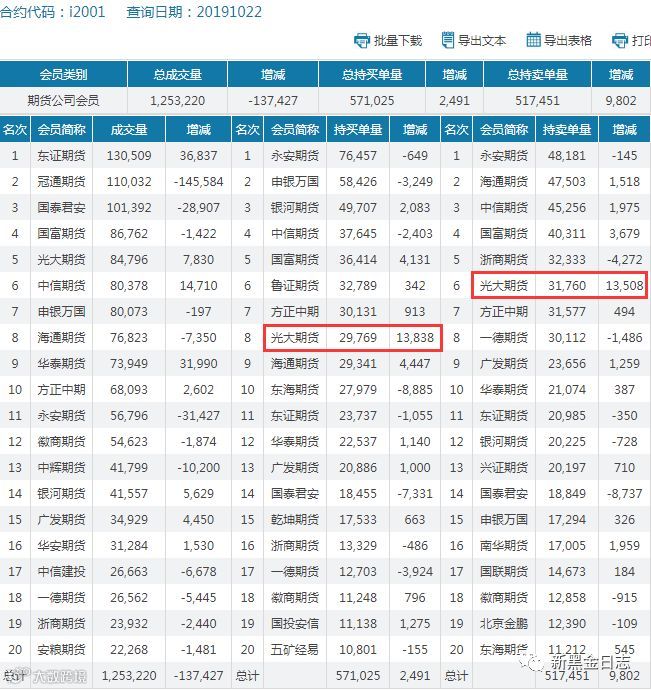Click 中辉期货 in the volume ranking
The image size is (651, 690).
61,467
